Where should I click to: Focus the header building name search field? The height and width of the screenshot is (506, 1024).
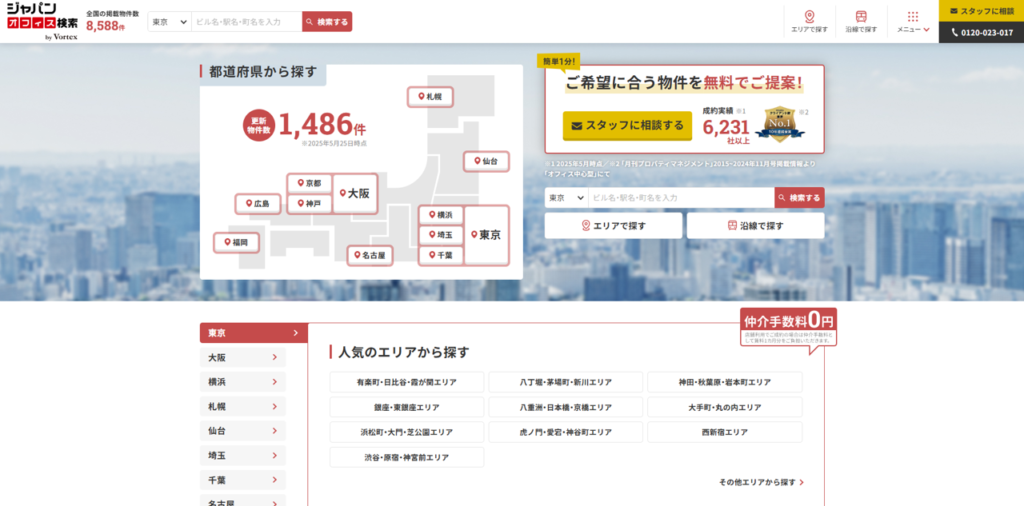[247, 22]
